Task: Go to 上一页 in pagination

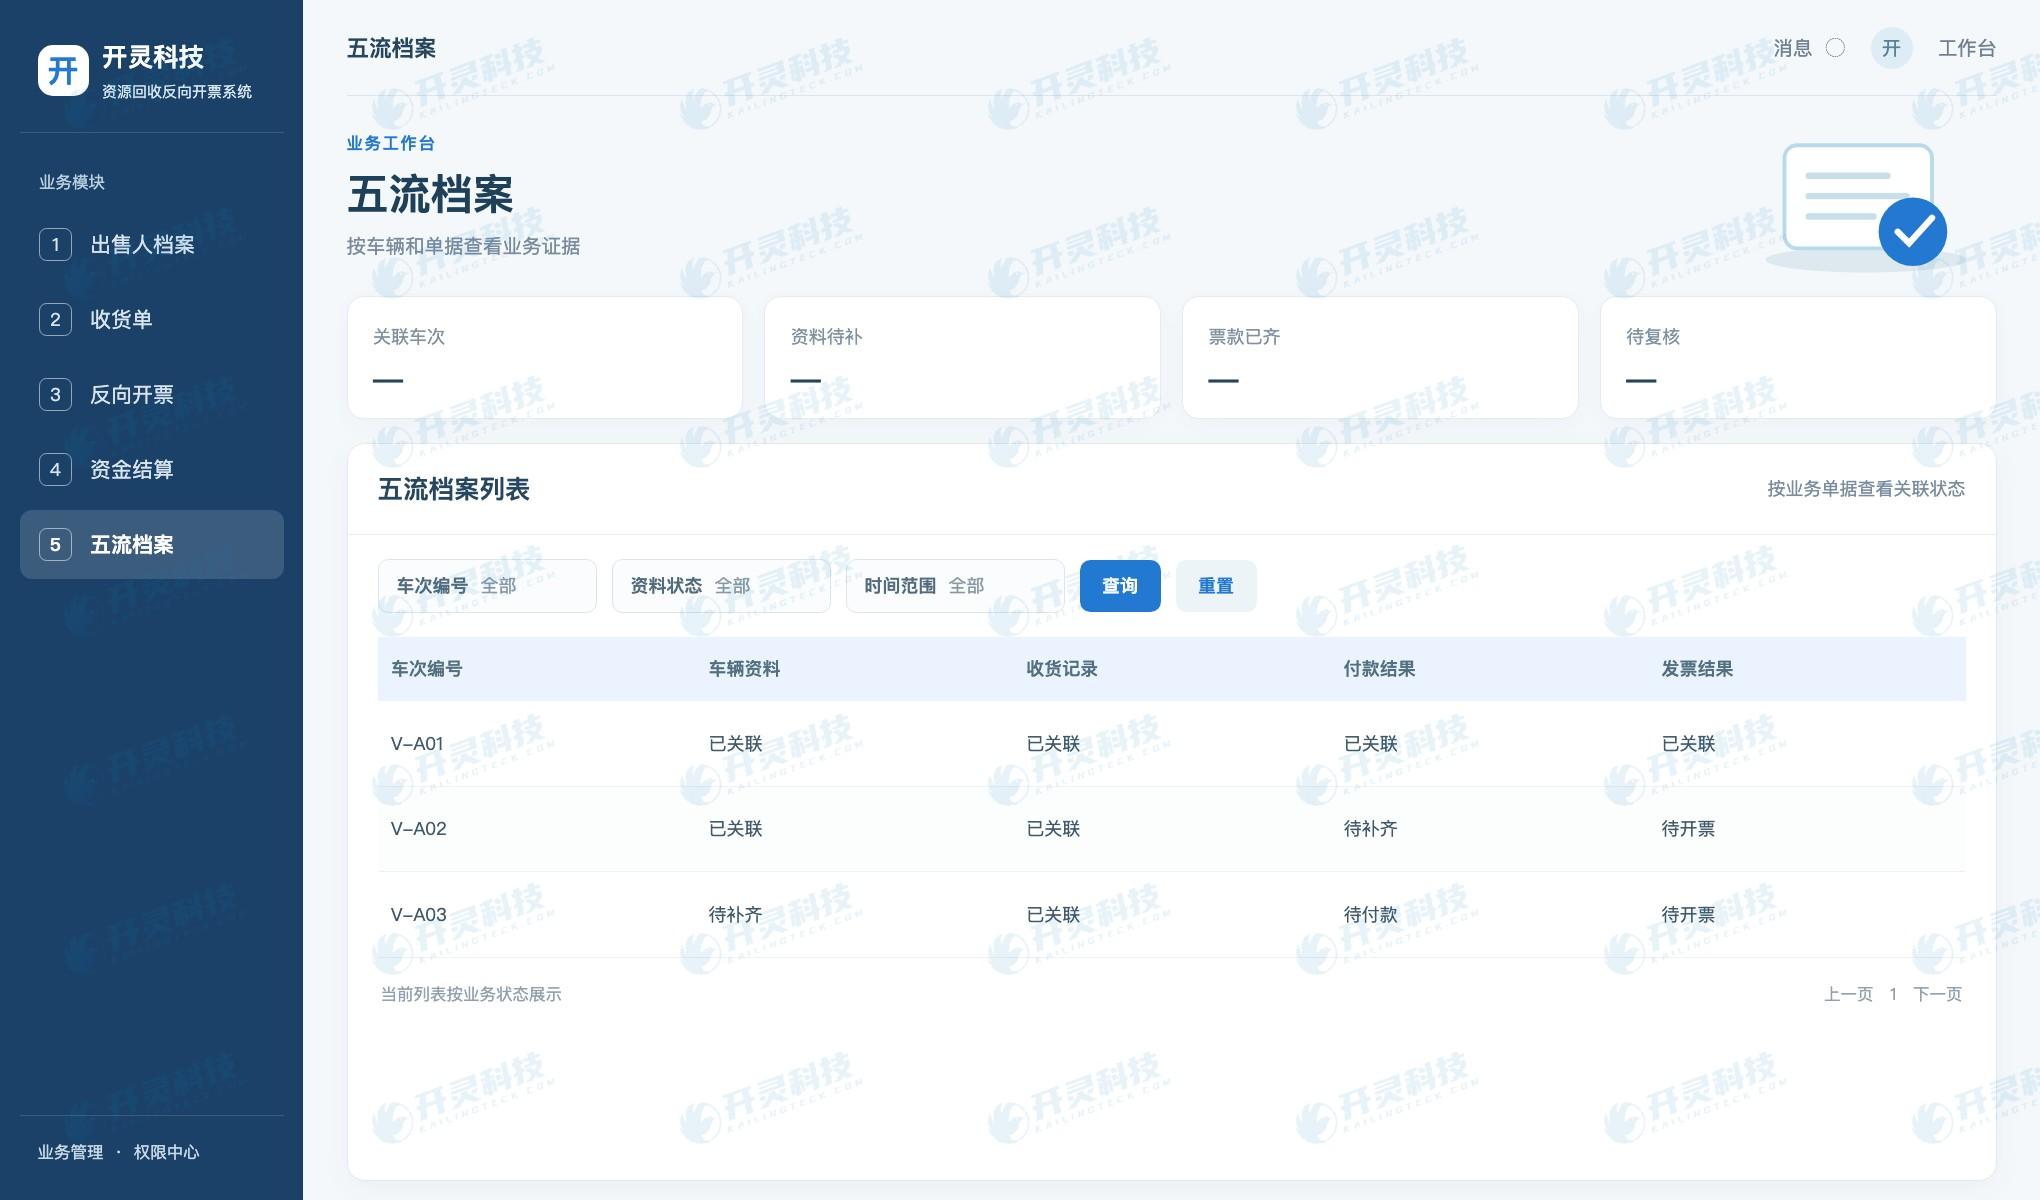Action: point(1848,994)
